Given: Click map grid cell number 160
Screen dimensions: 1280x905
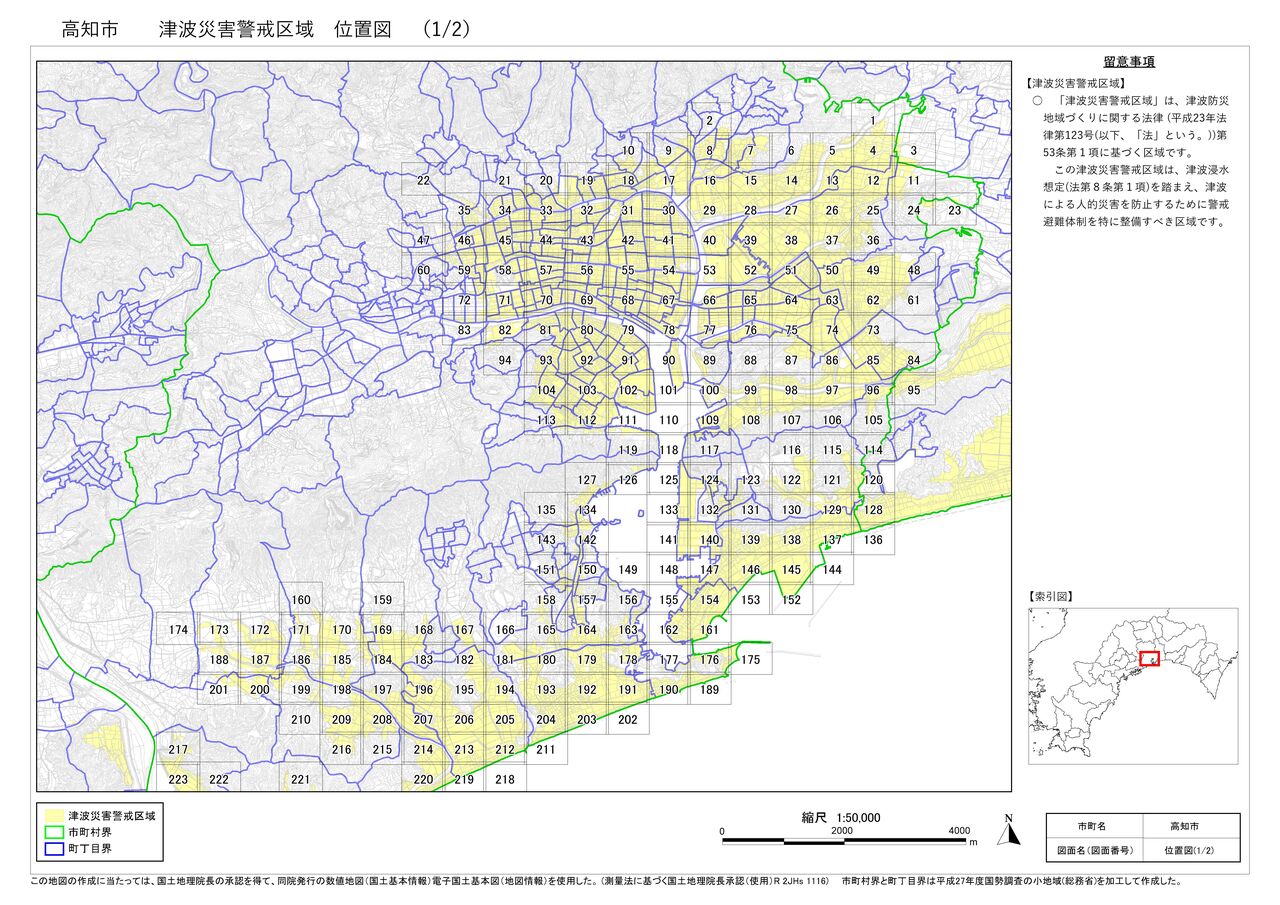Looking at the screenshot, I should [x=301, y=600].
